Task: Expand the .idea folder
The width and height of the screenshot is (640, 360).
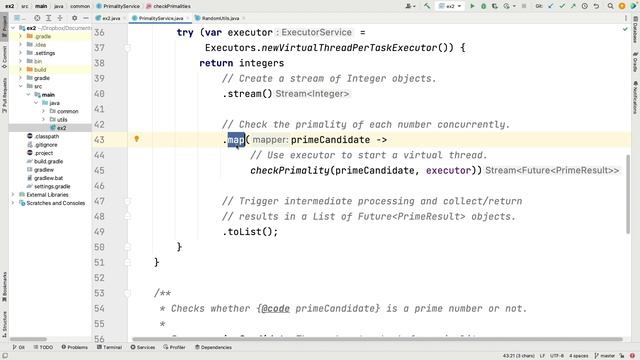Action: [x=20, y=44]
